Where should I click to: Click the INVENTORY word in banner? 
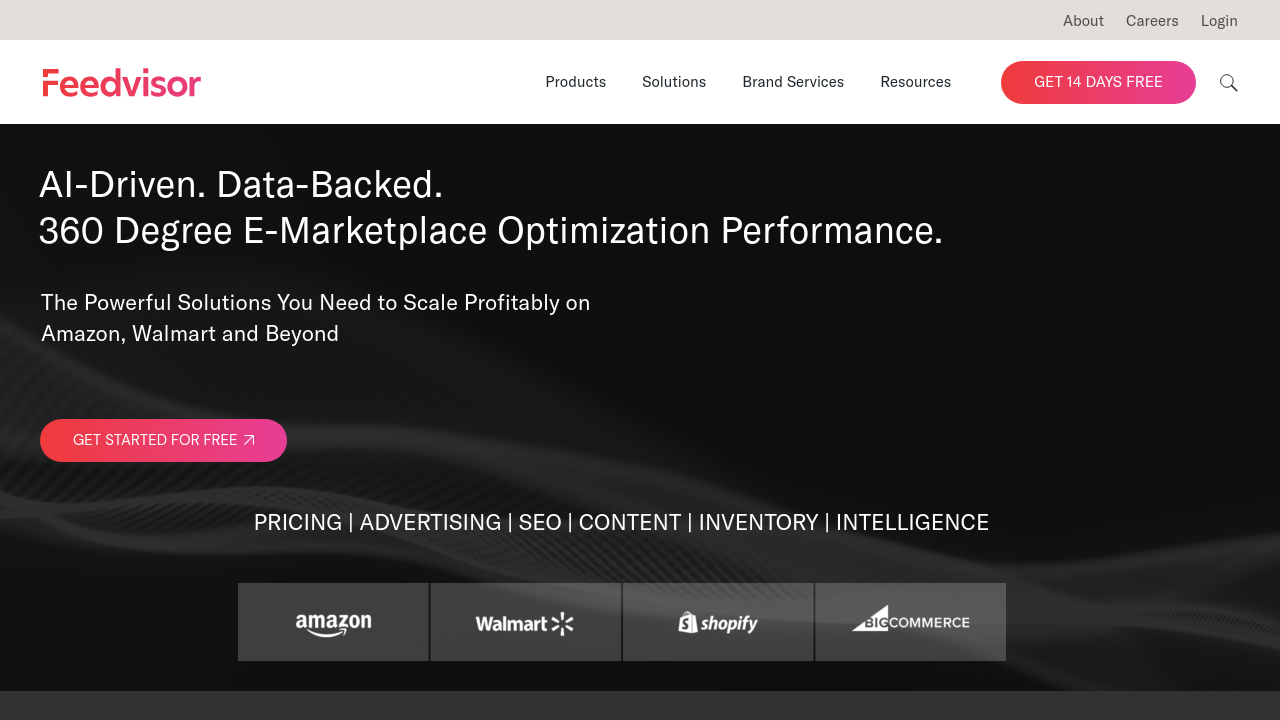tap(758, 523)
